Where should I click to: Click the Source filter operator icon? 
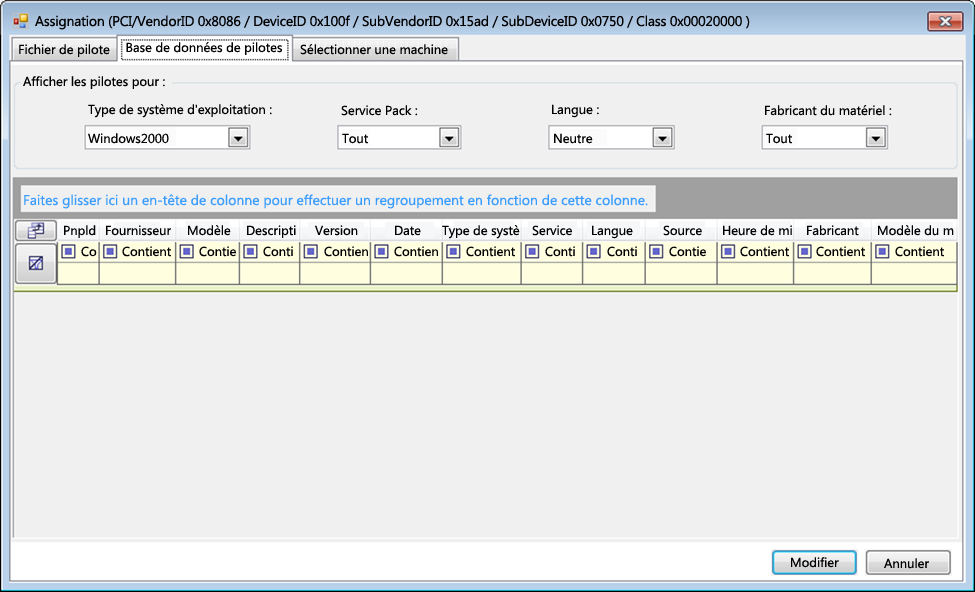(658, 252)
